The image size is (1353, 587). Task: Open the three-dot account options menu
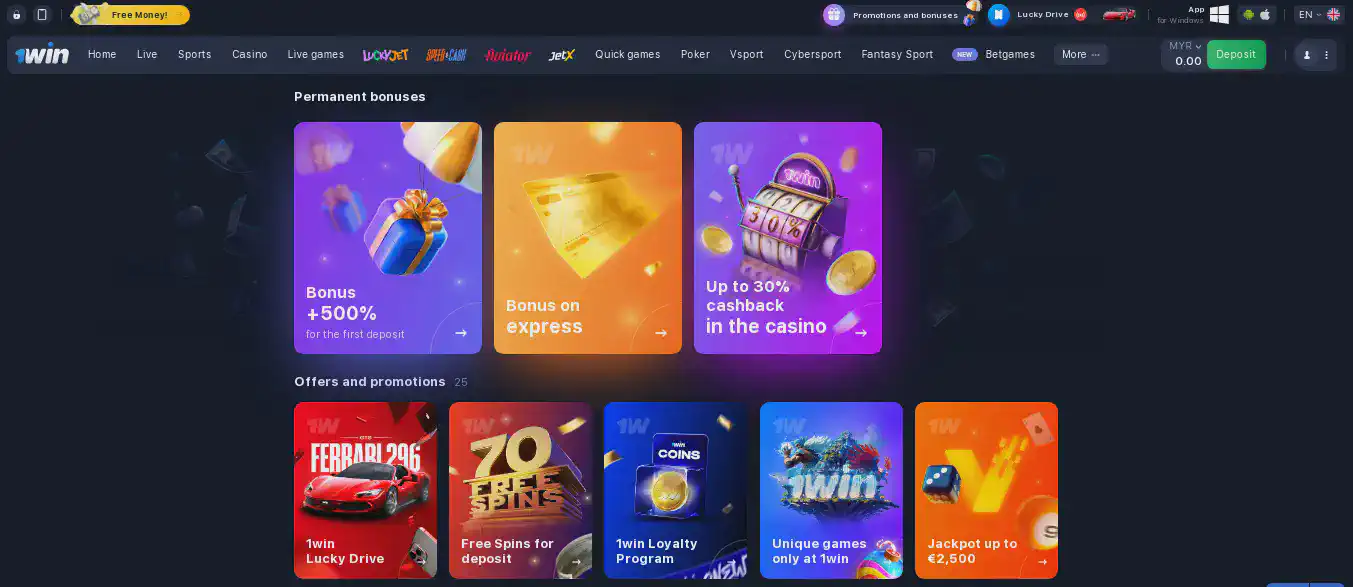click(x=1327, y=55)
